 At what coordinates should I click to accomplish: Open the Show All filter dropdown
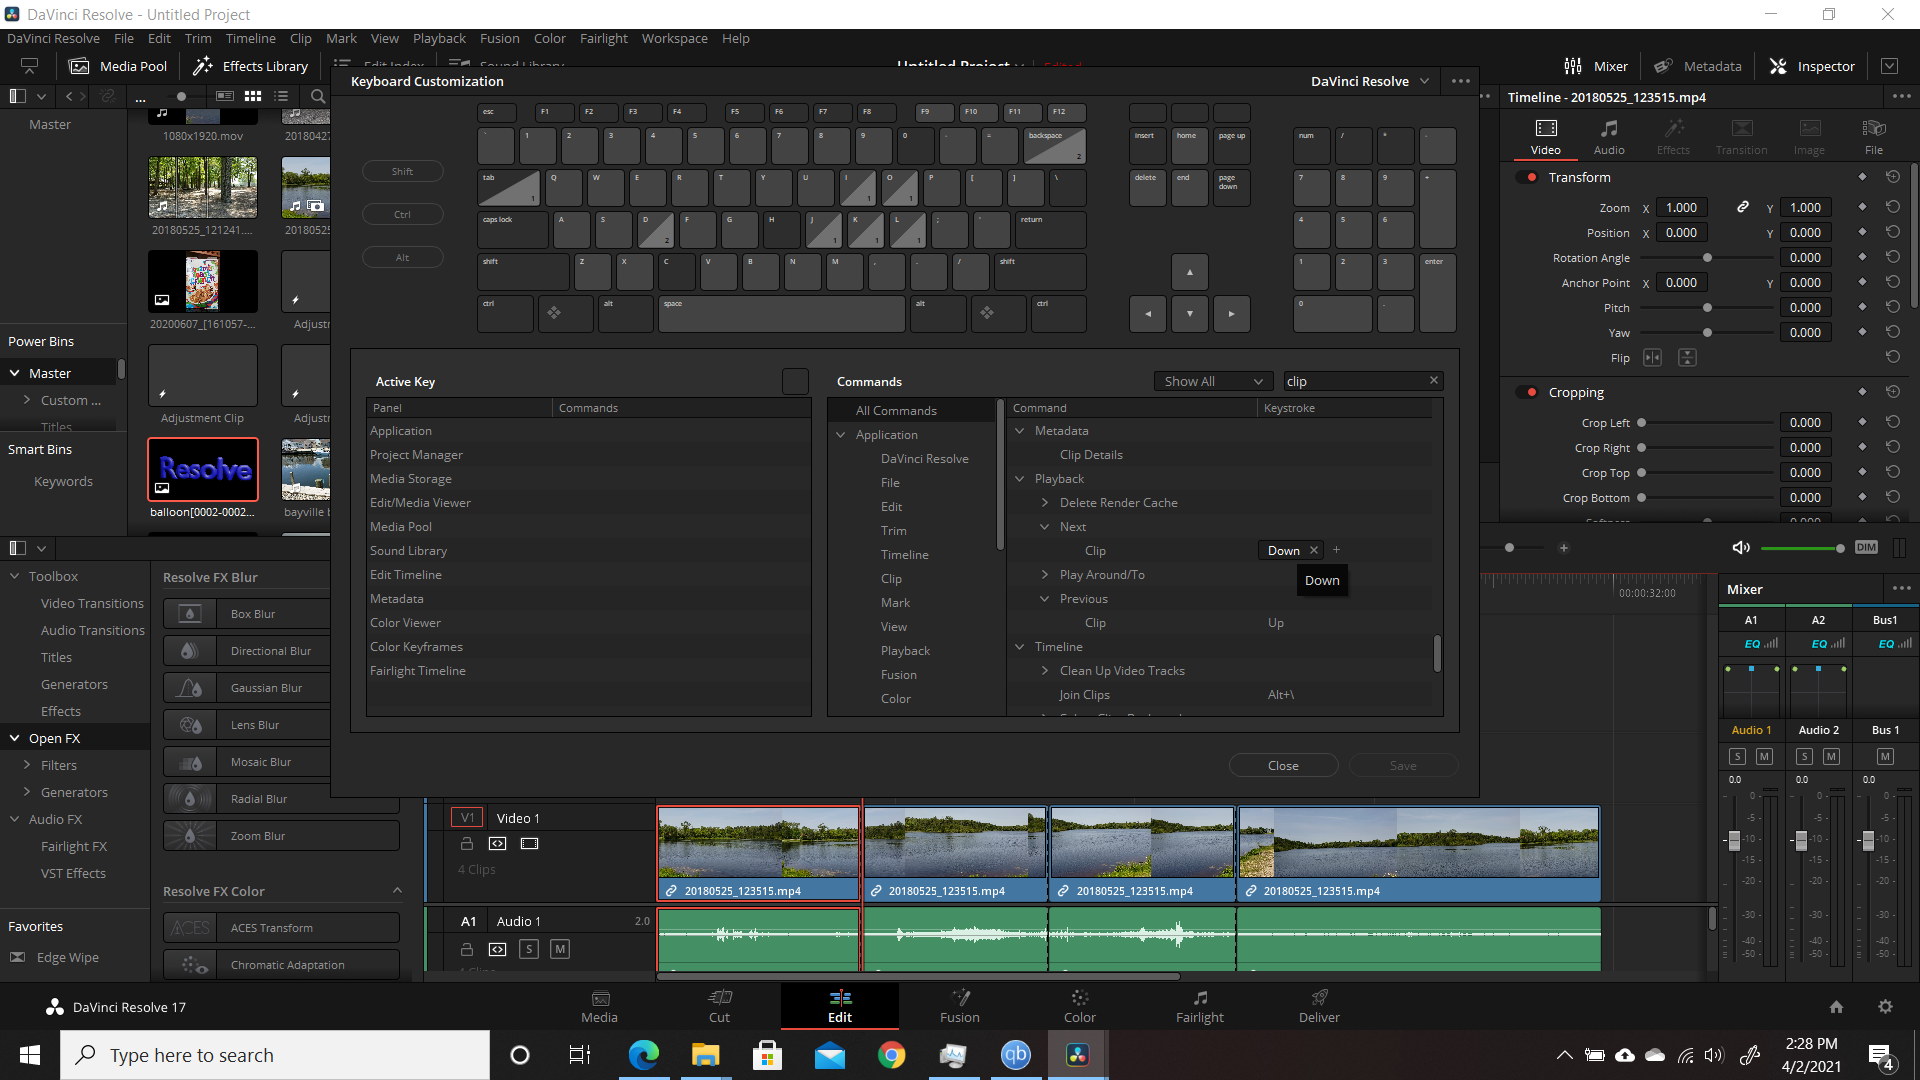click(1213, 382)
